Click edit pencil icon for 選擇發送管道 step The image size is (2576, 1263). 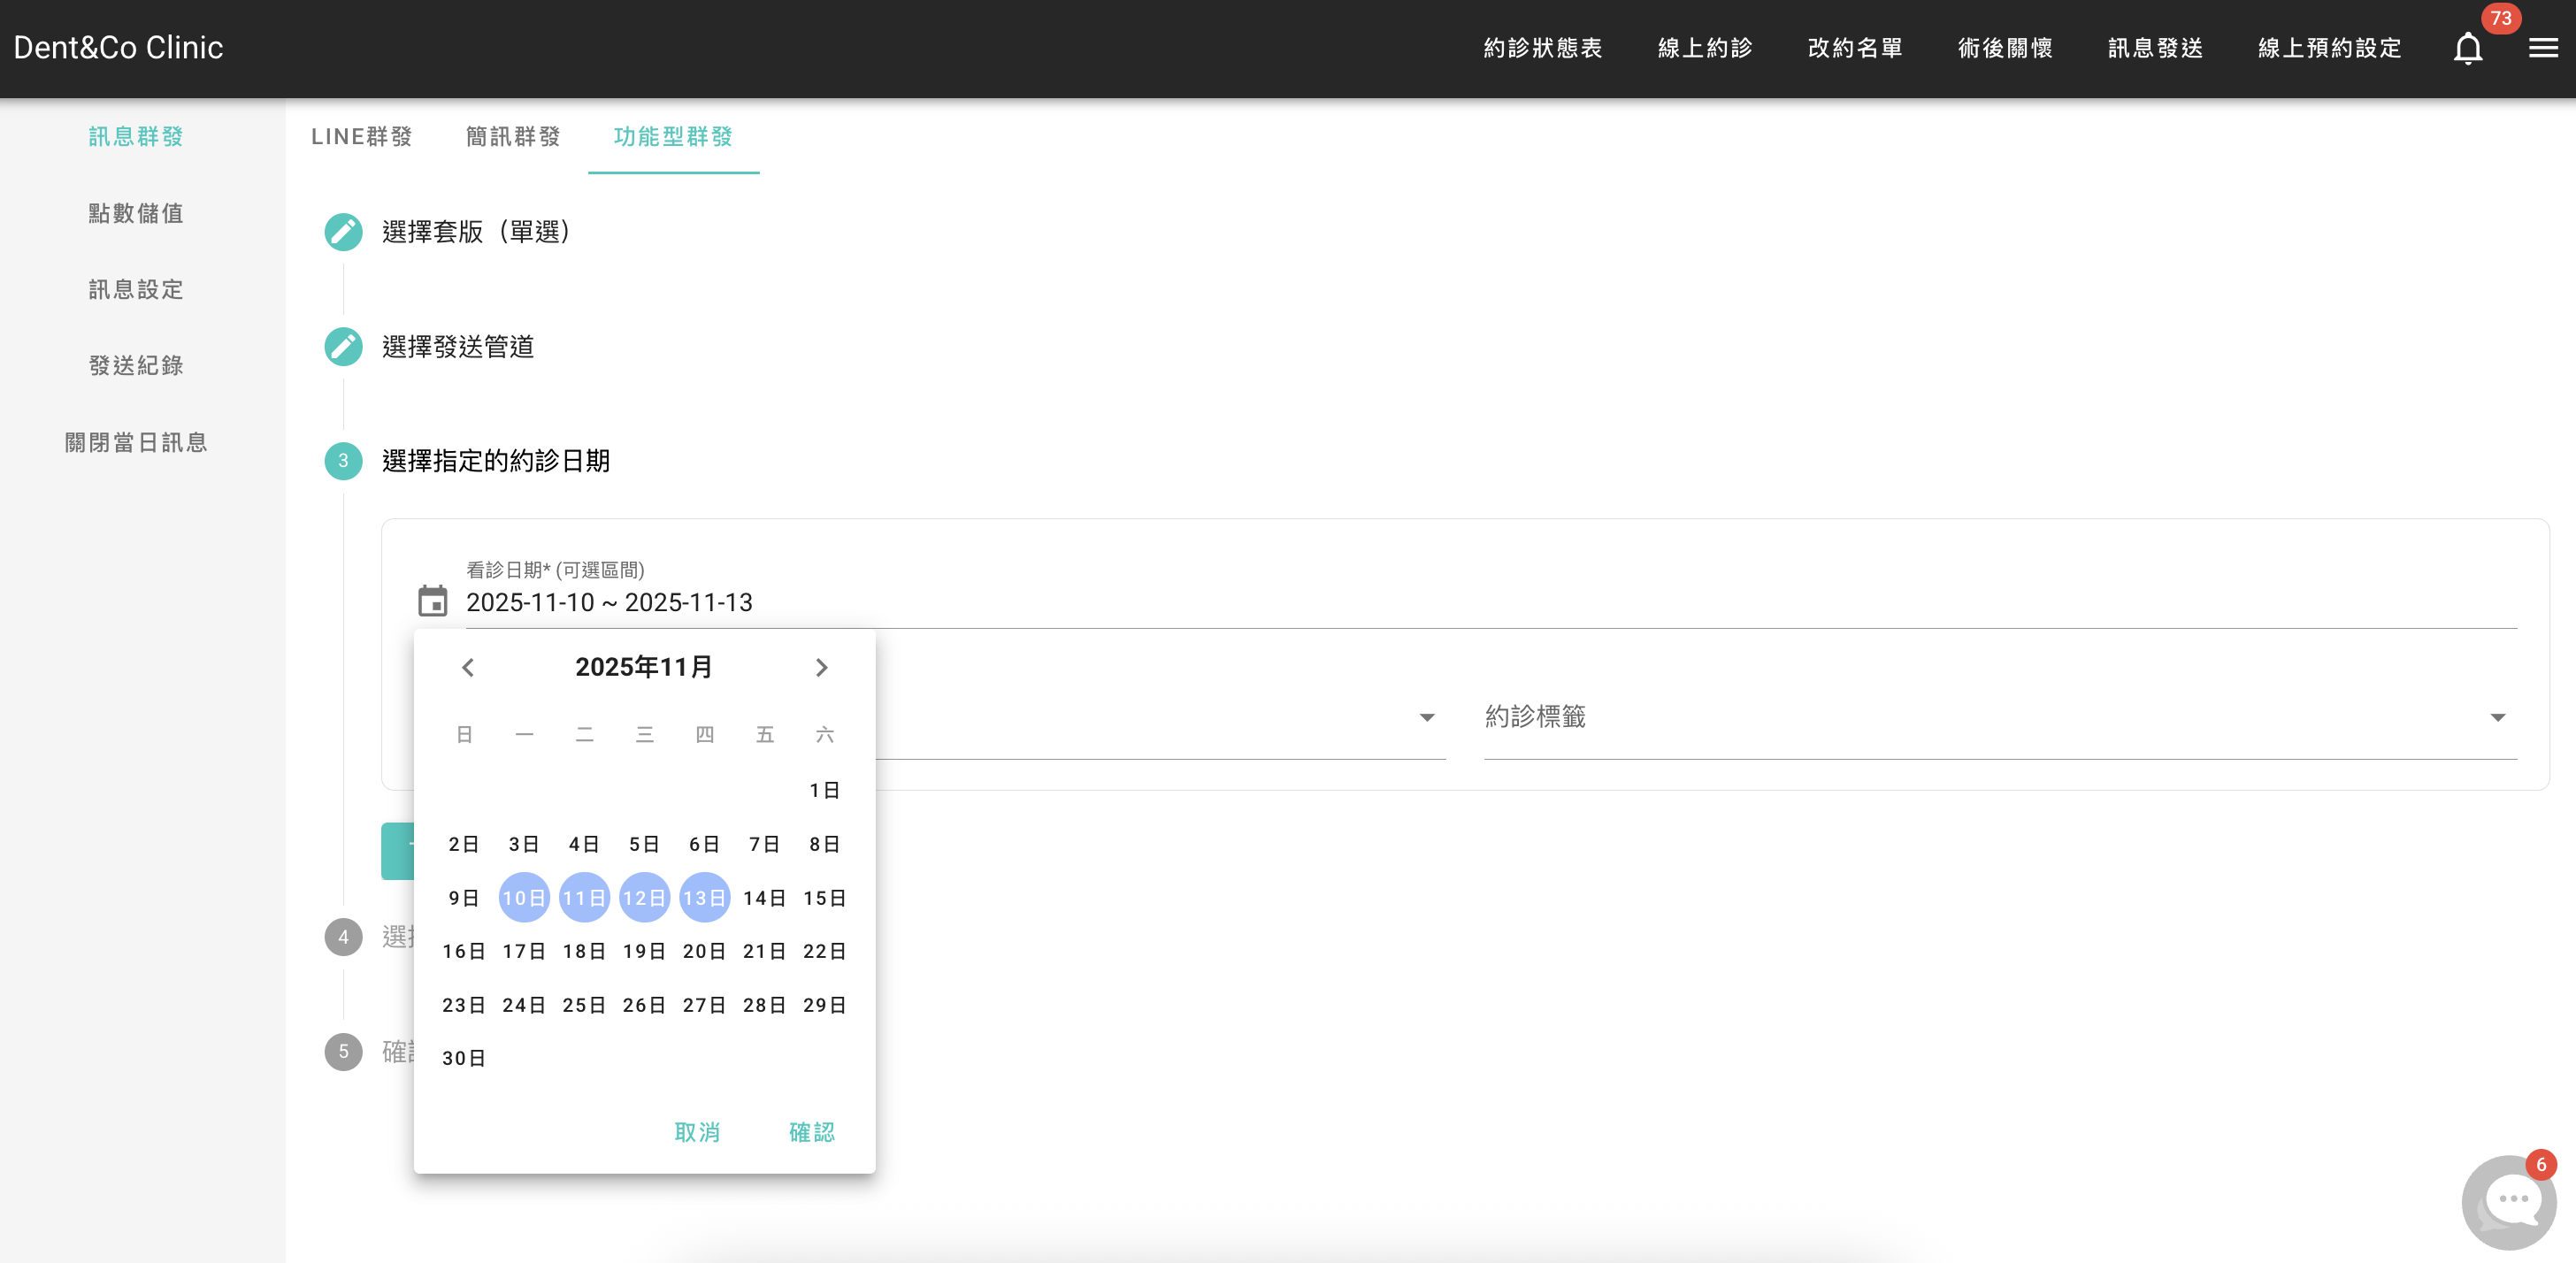[343, 347]
